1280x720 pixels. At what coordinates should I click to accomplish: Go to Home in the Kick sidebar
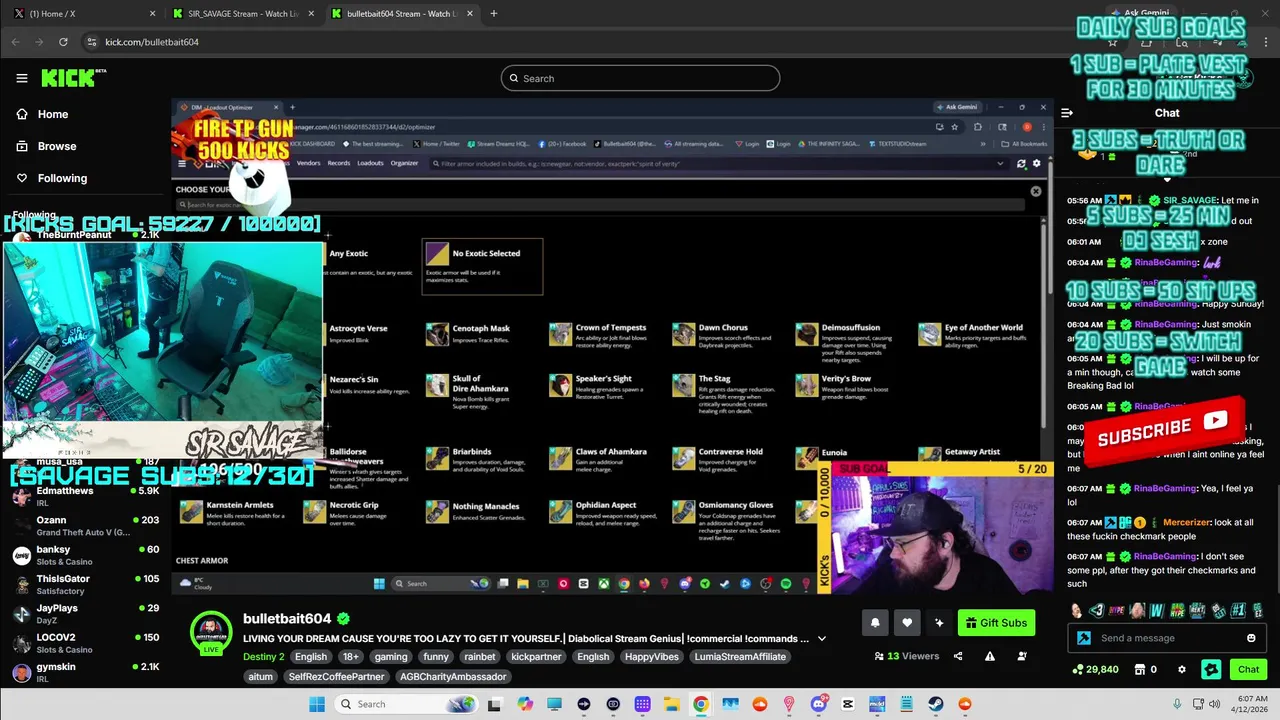point(43,114)
